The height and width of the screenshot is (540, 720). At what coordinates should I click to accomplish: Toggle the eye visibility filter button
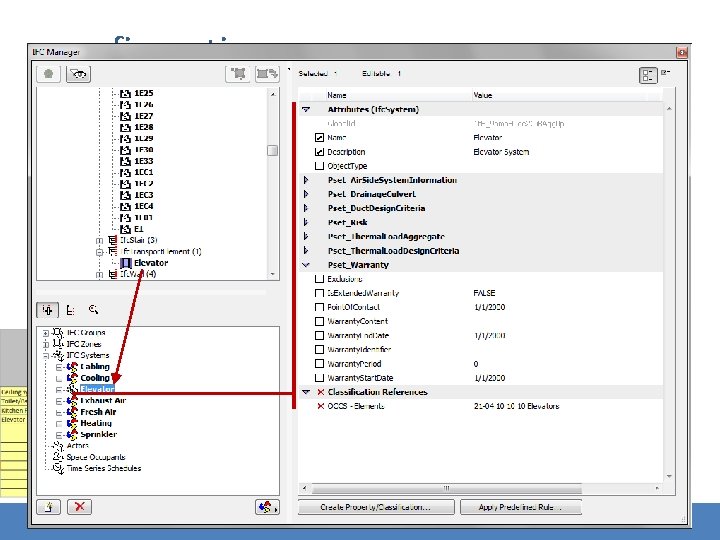click(x=79, y=74)
